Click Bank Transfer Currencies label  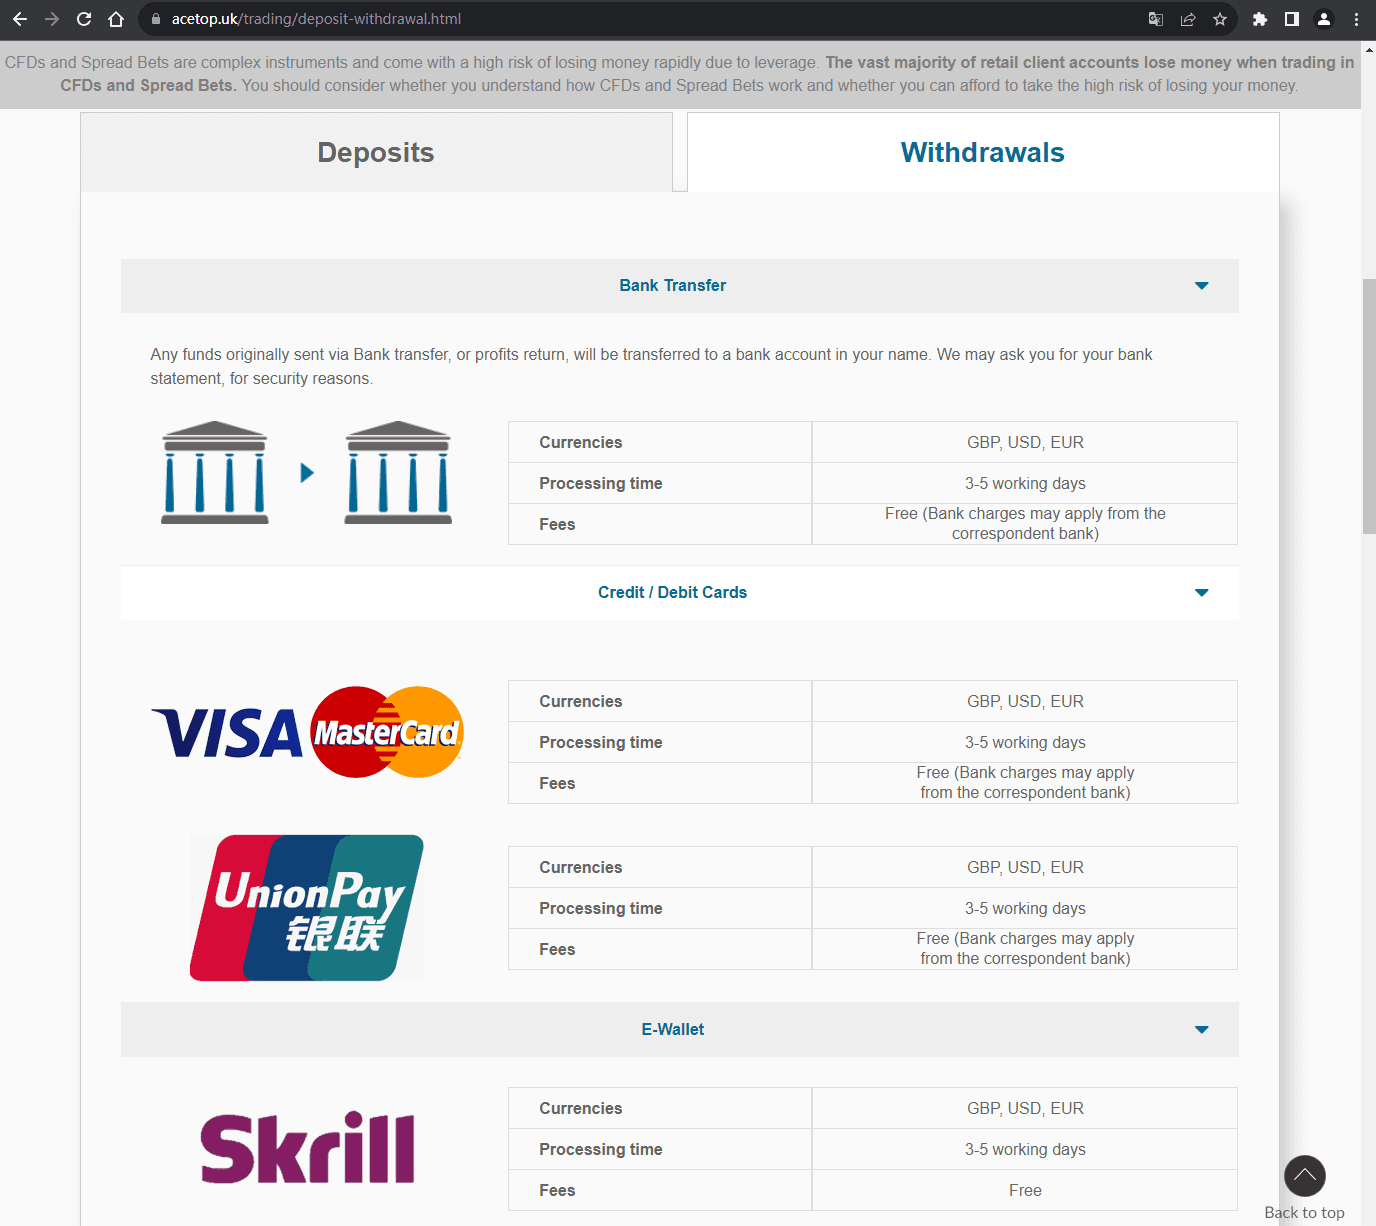click(x=581, y=442)
